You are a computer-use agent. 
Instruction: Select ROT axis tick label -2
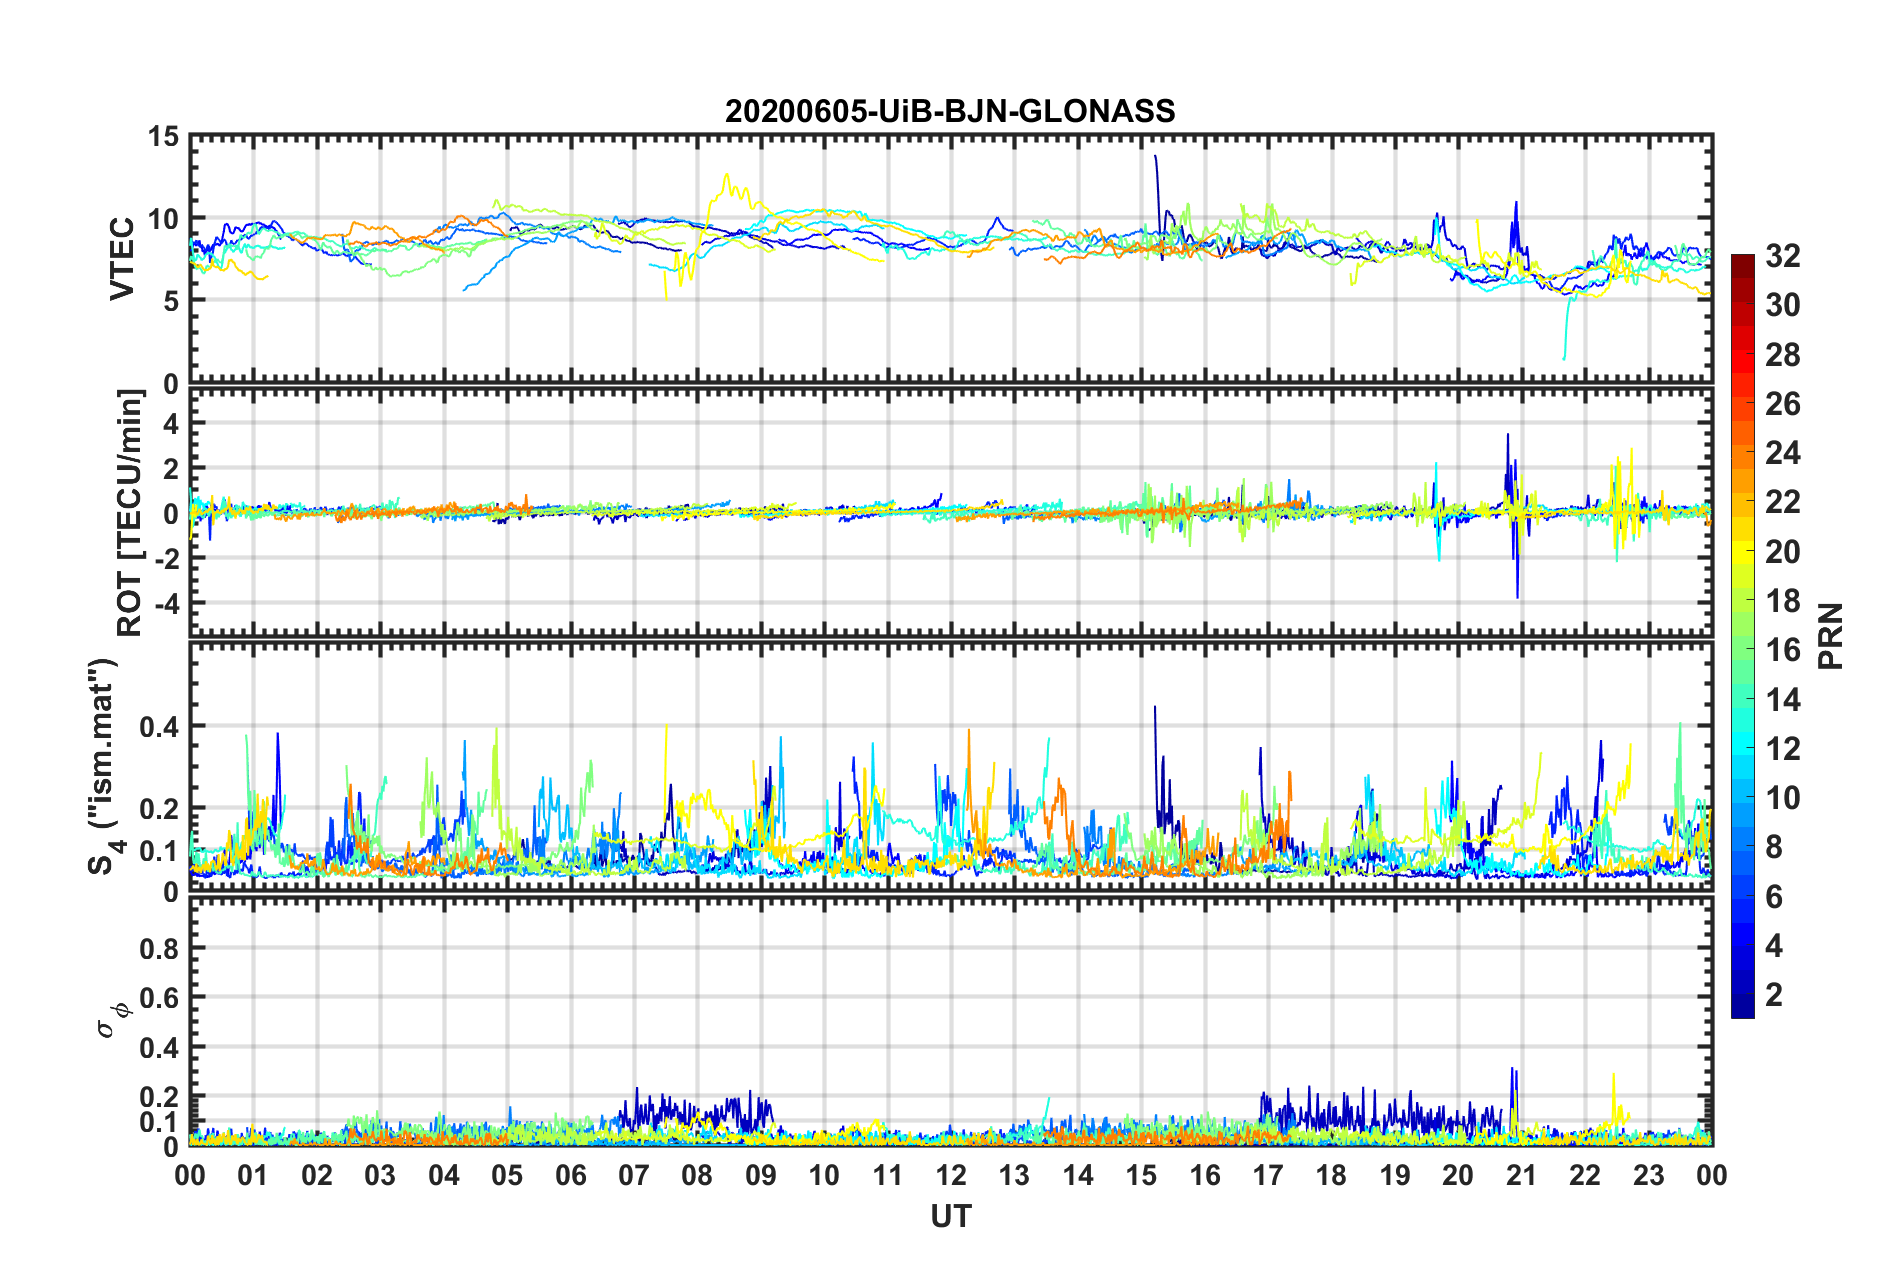pos(166,559)
